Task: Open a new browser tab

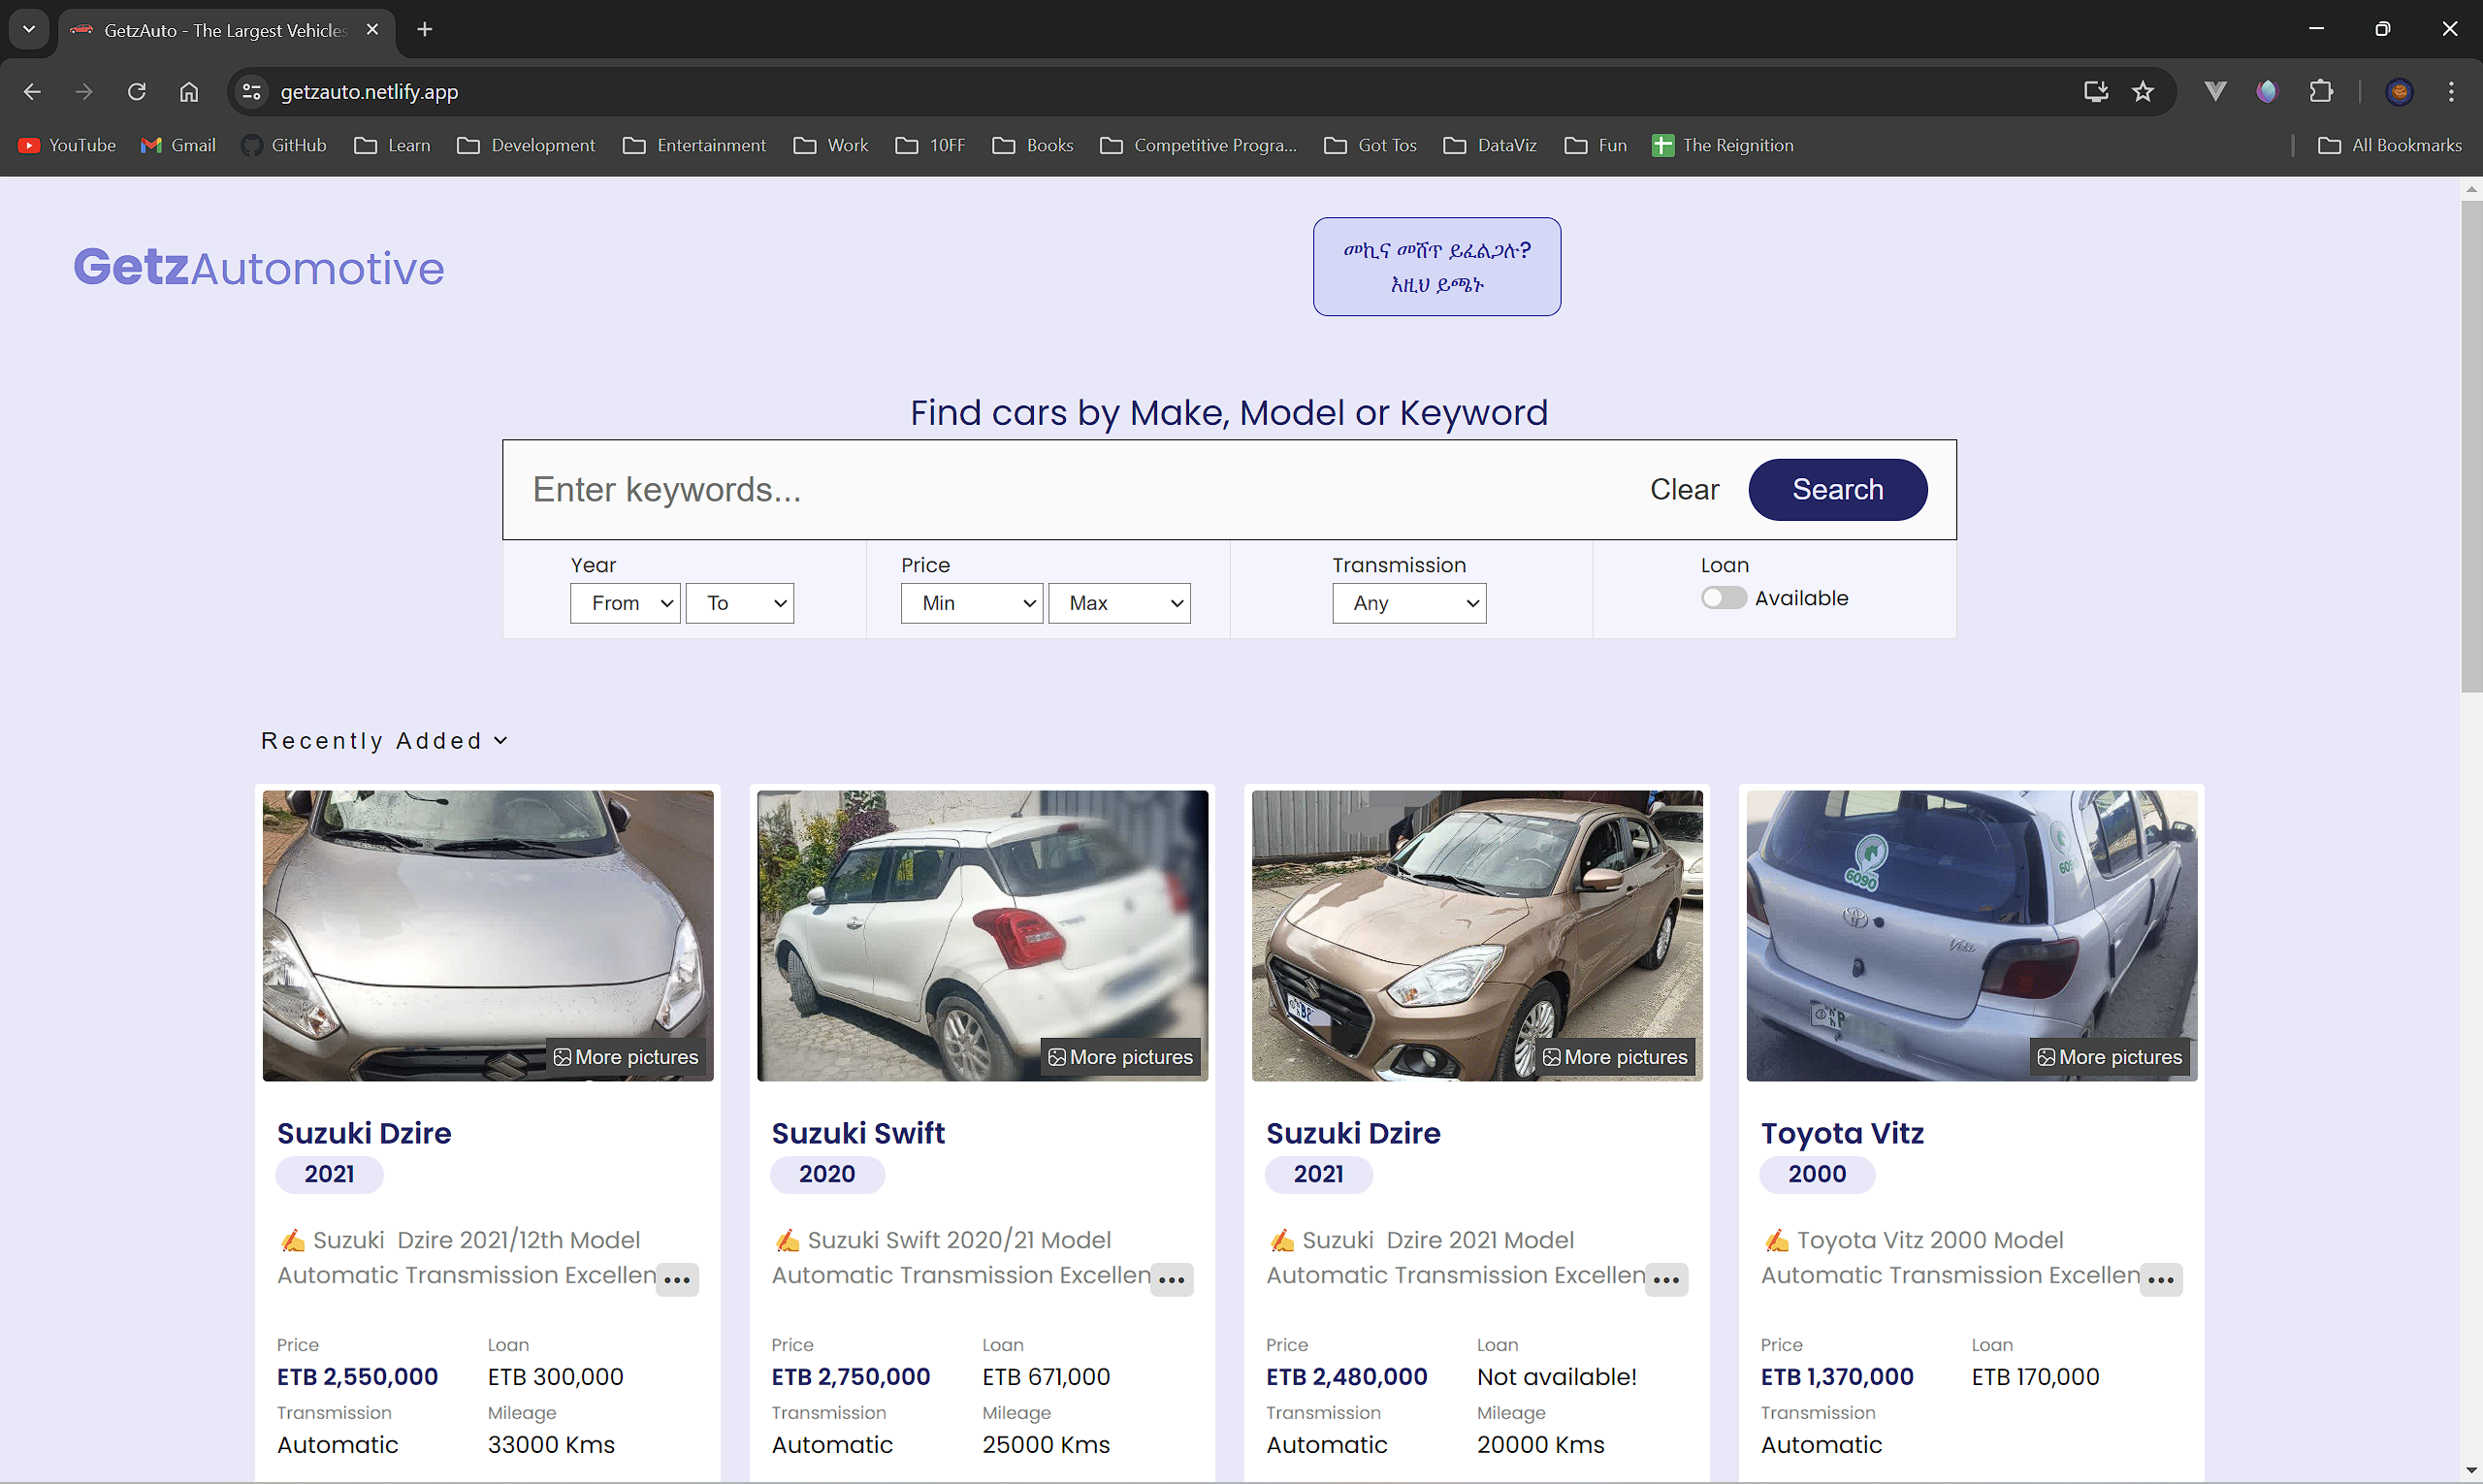Action: click(x=425, y=30)
